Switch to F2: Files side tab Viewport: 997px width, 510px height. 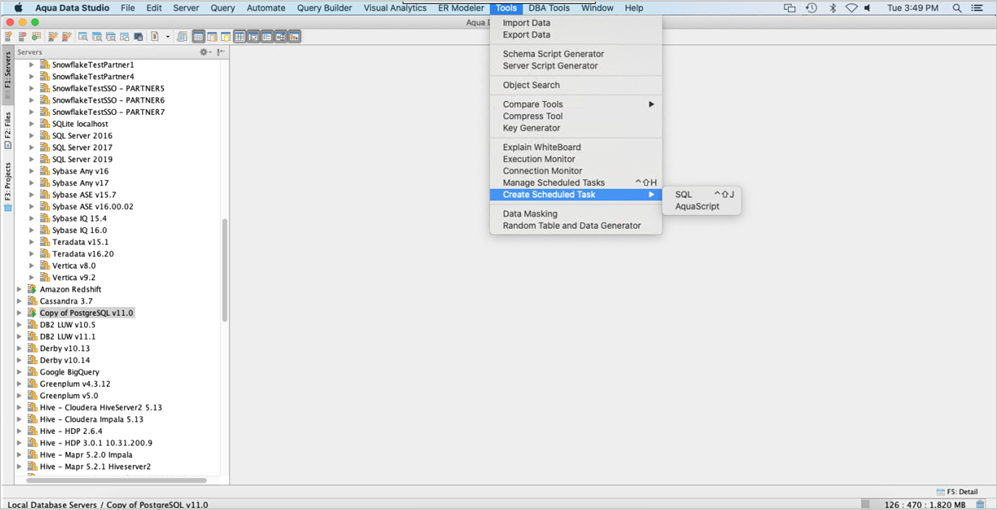[x=8, y=130]
